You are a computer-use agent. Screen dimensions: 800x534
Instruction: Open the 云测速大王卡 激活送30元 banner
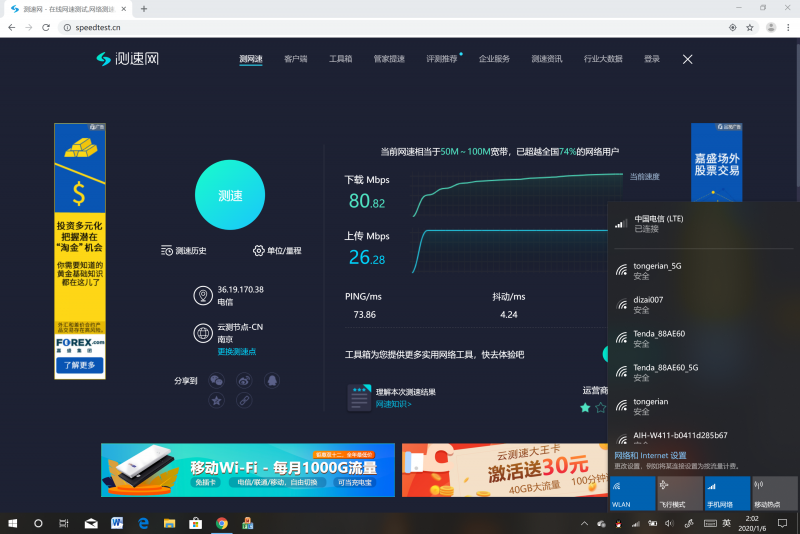click(505, 470)
